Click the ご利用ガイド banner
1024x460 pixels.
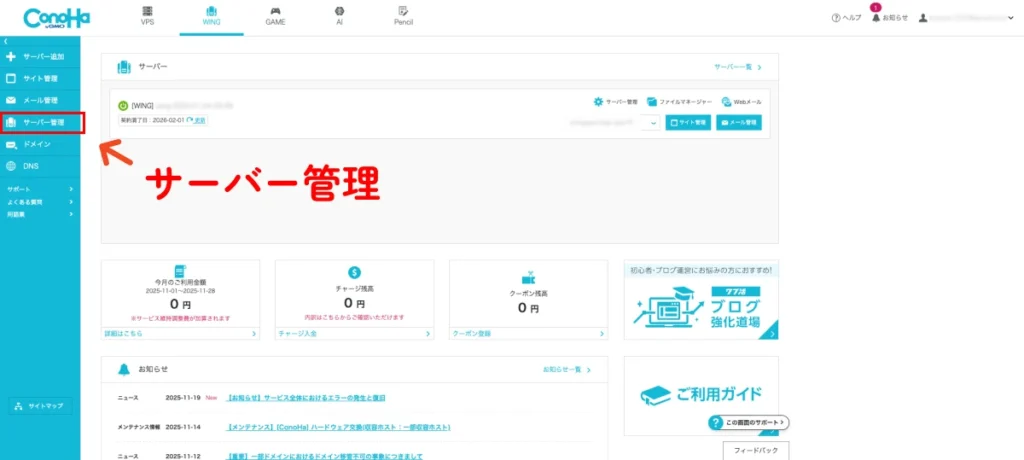point(700,394)
